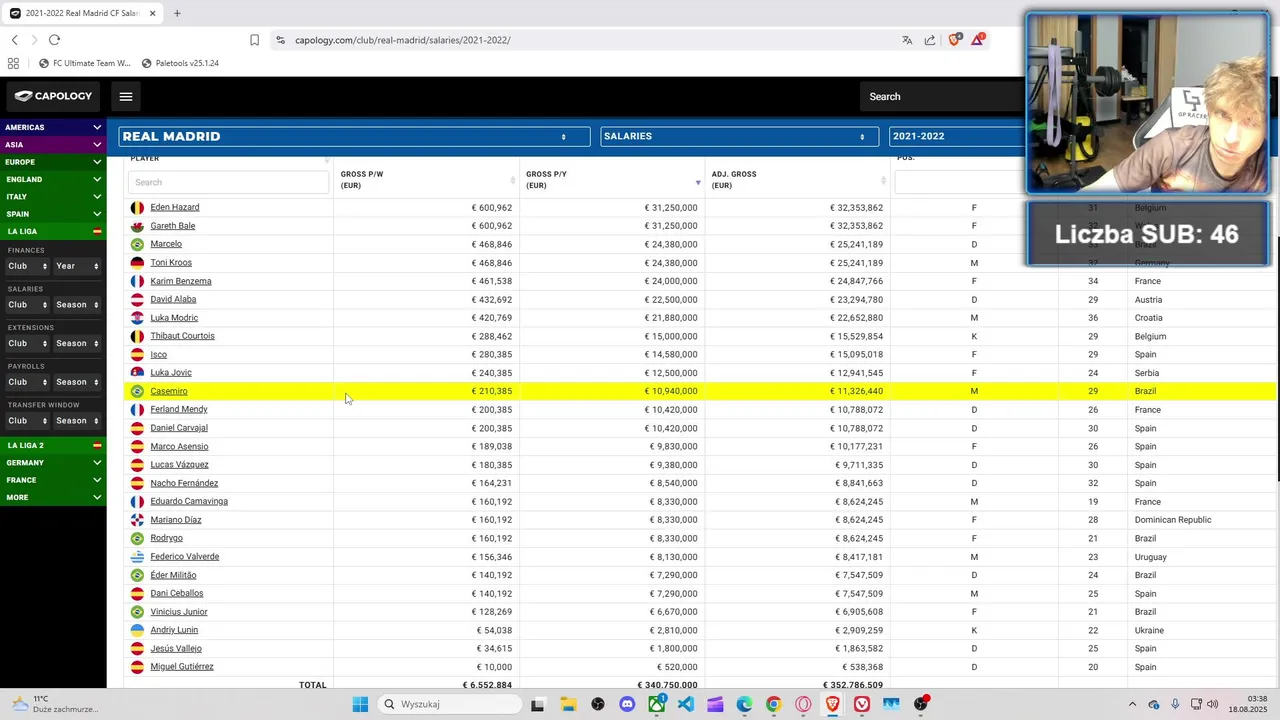1280x720 pixels.
Task: Open the Eden Hazard player link
Action: 175,207
